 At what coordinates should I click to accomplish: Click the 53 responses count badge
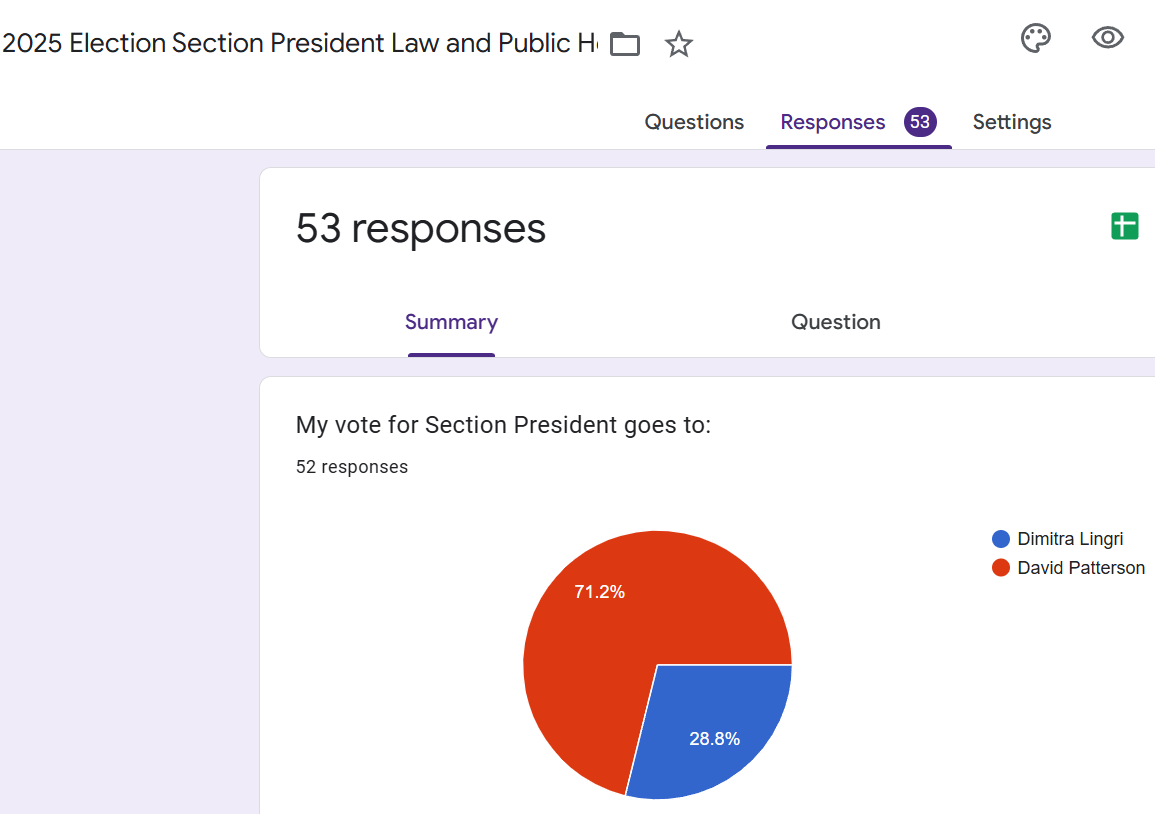tap(920, 122)
